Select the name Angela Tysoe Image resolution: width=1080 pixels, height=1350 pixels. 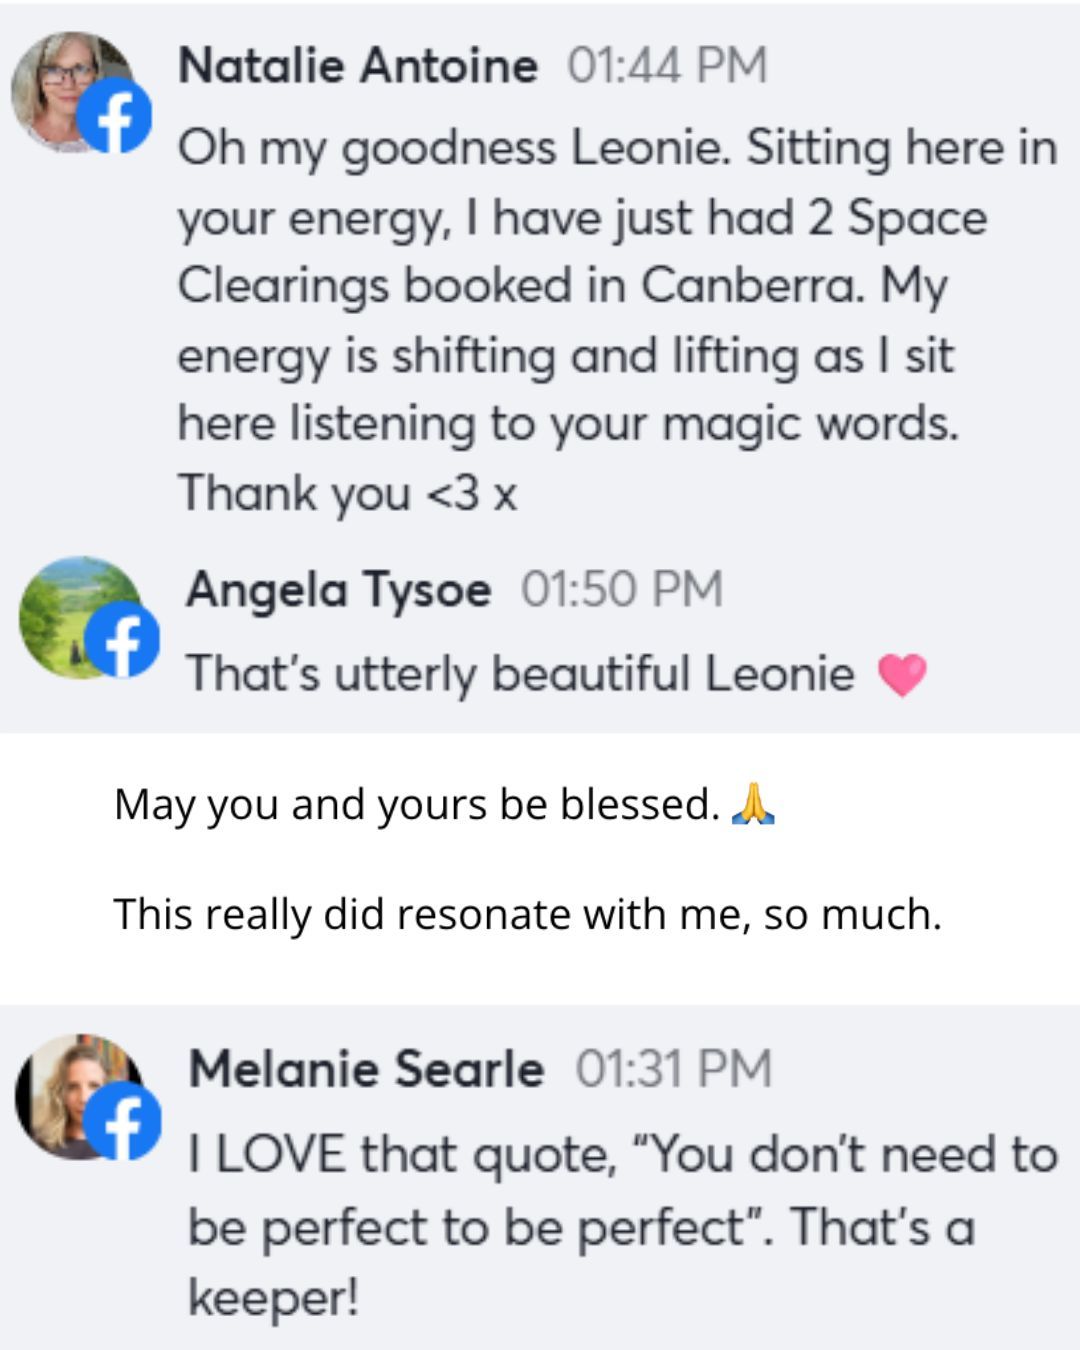[x=338, y=590]
